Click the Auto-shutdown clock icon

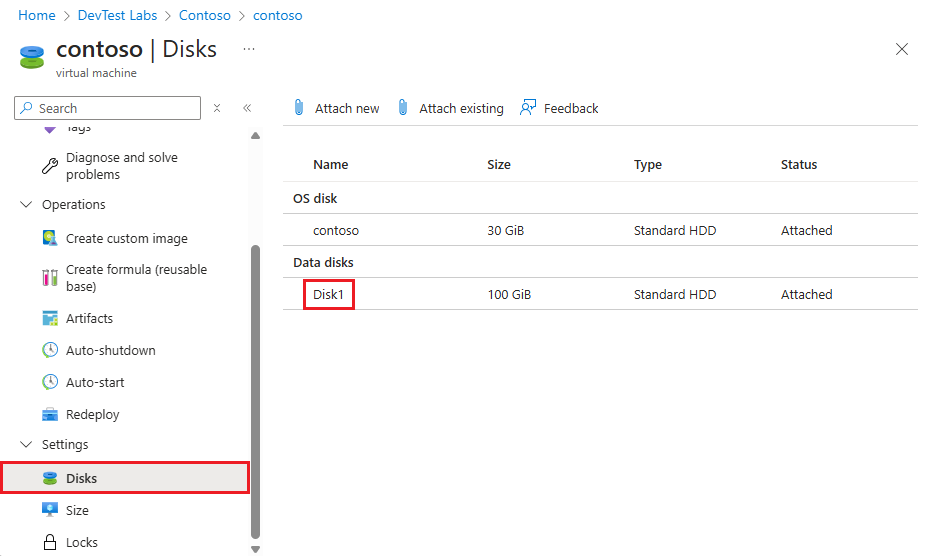[50, 350]
